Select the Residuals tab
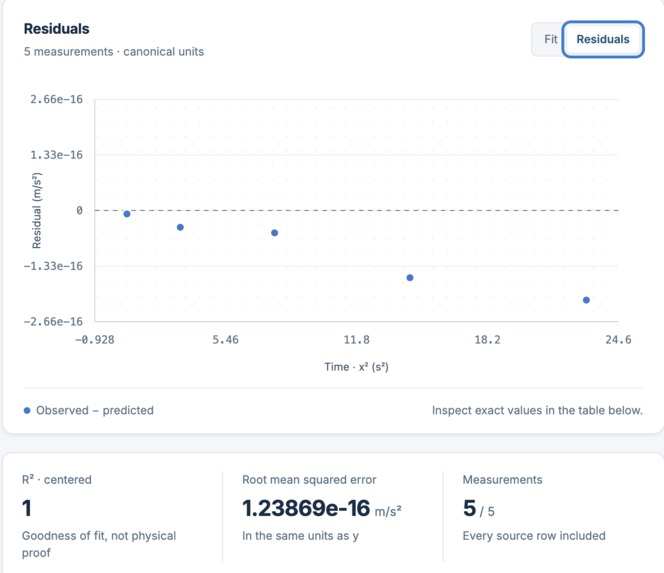Screen dimensions: 664x573 pyautogui.click(x=603, y=39)
